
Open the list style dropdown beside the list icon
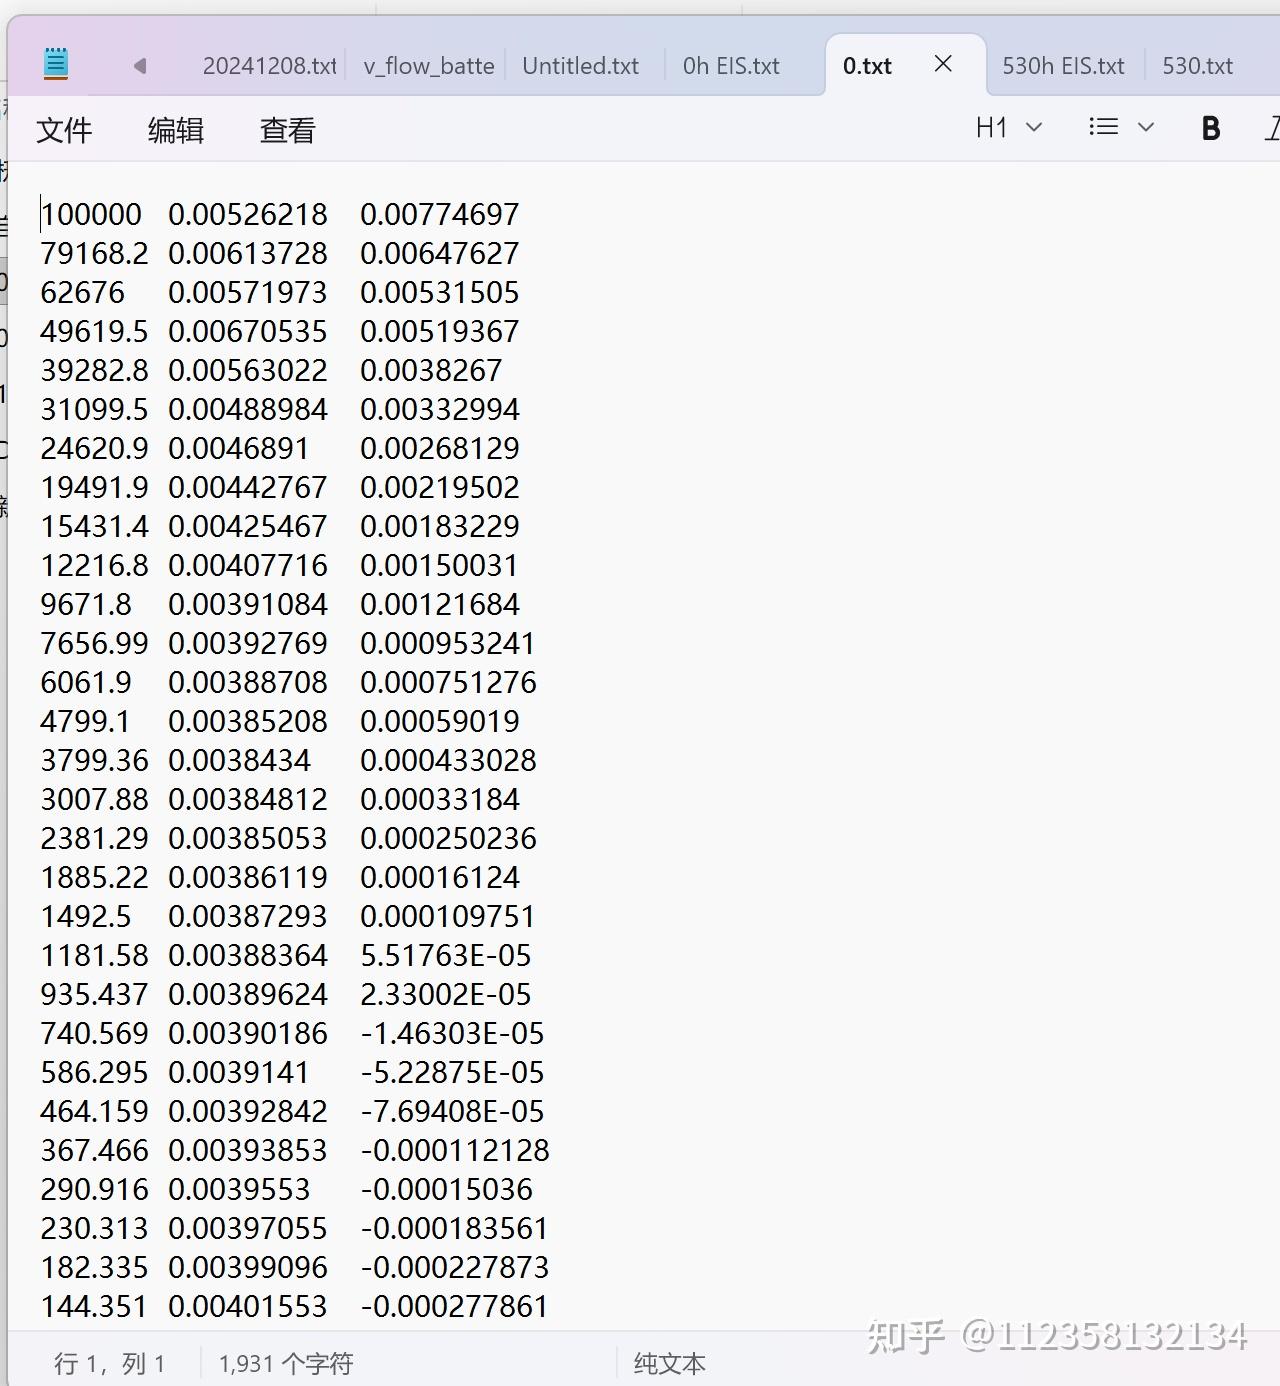[x=1146, y=127]
